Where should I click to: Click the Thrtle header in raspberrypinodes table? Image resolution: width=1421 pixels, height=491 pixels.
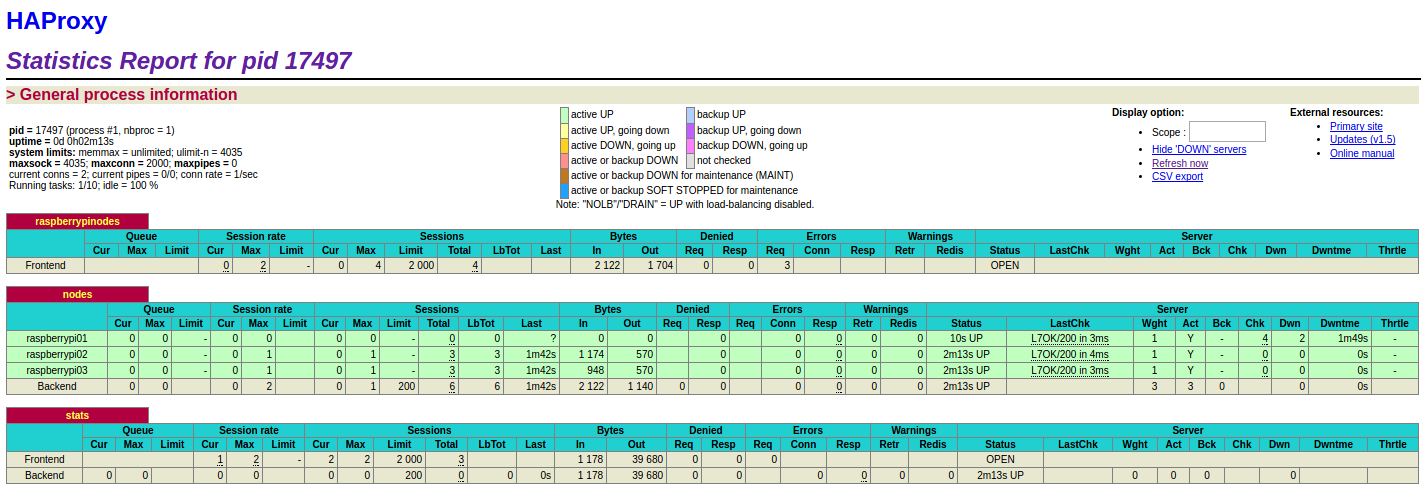(x=1392, y=250)
